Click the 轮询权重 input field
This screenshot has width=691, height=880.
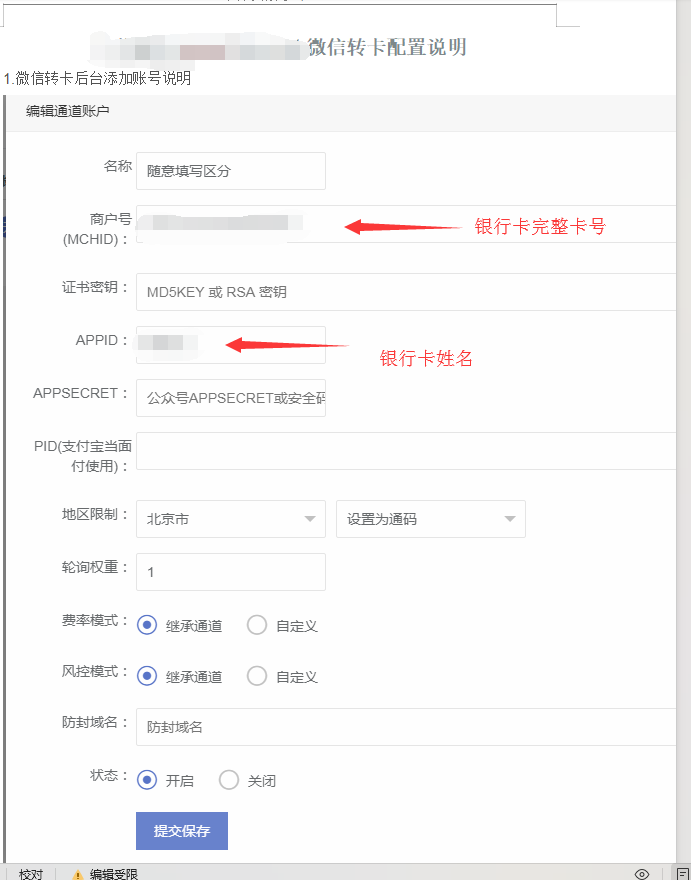coord(230,572)
